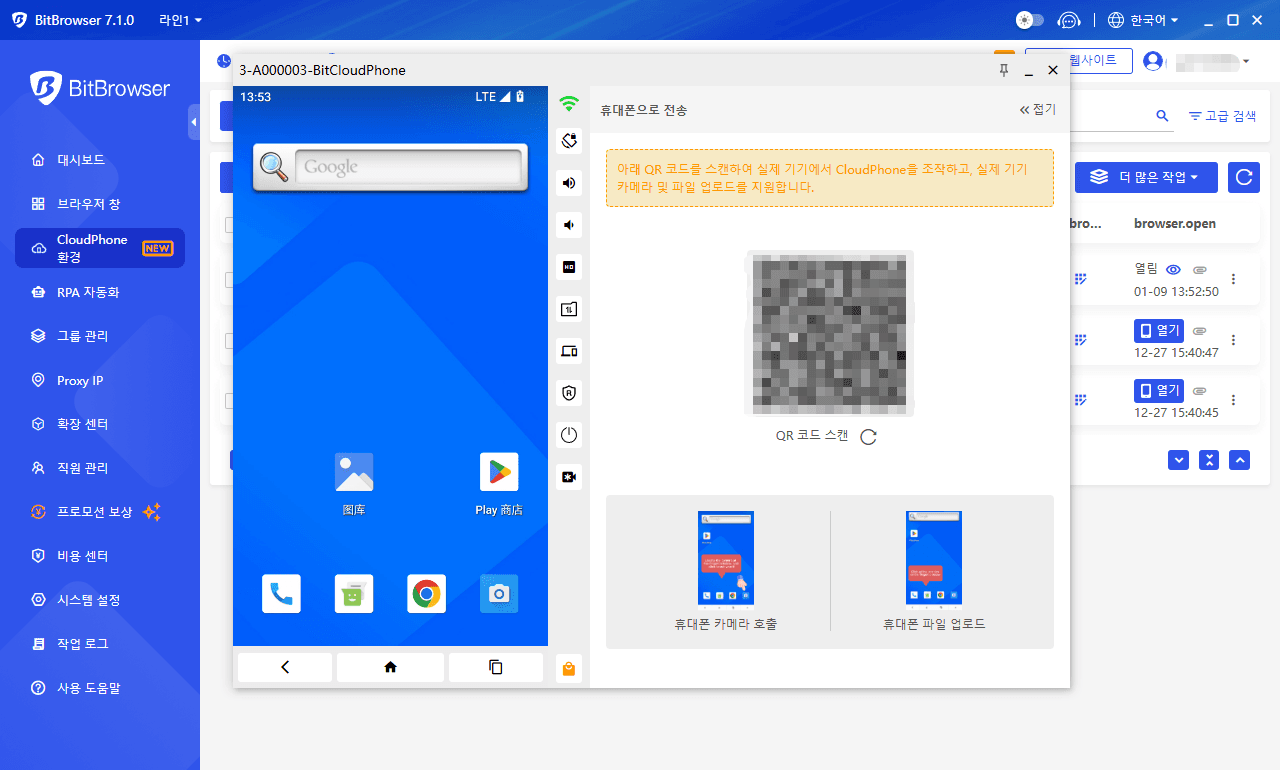Screen dimensions: 1280x770
Task: Click 열기 button in the 12-27 15:40:45 row
Action: pos(1159,390)
